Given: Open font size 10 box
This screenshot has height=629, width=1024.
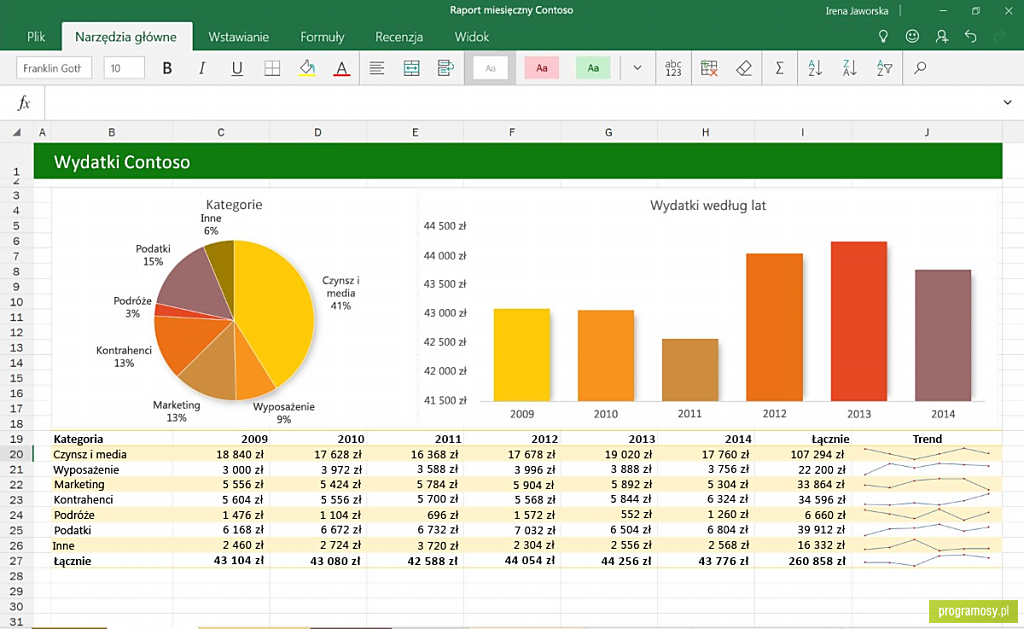Looking at the screenshot, I should [124, 68].
